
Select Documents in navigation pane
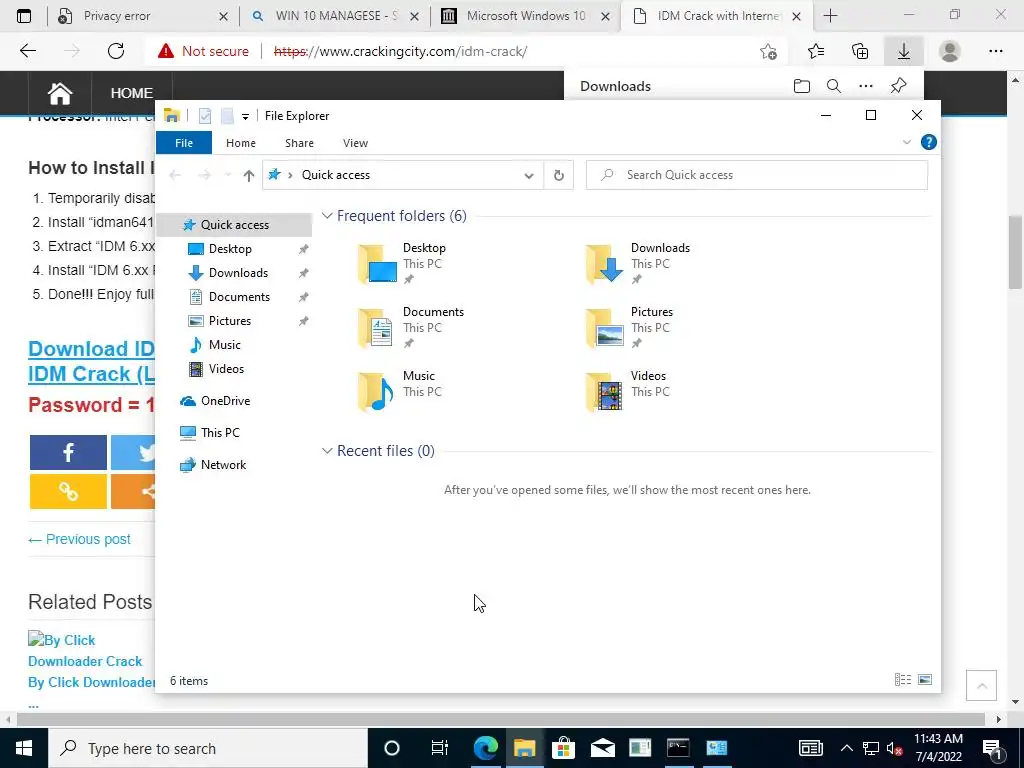tap(239, 297)
